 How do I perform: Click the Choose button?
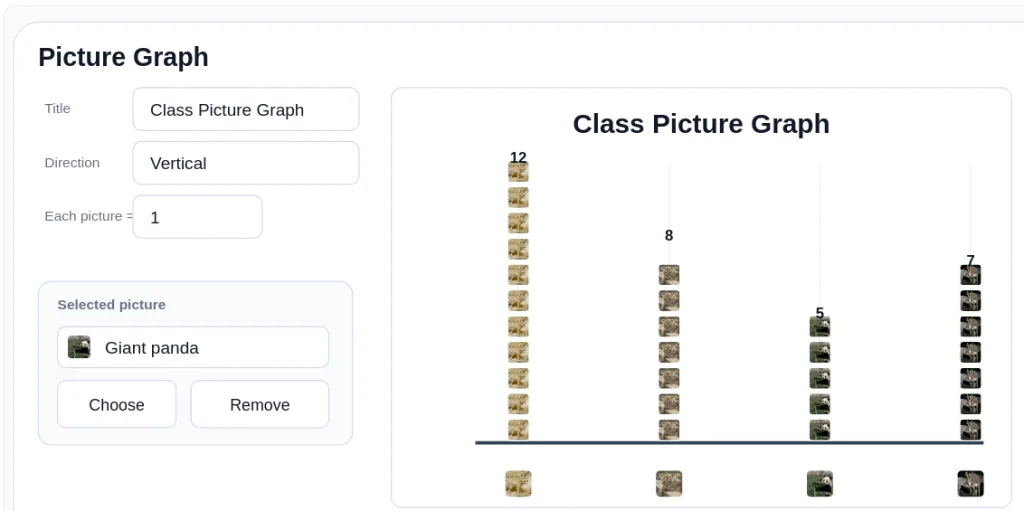click(x=117, y=404)
